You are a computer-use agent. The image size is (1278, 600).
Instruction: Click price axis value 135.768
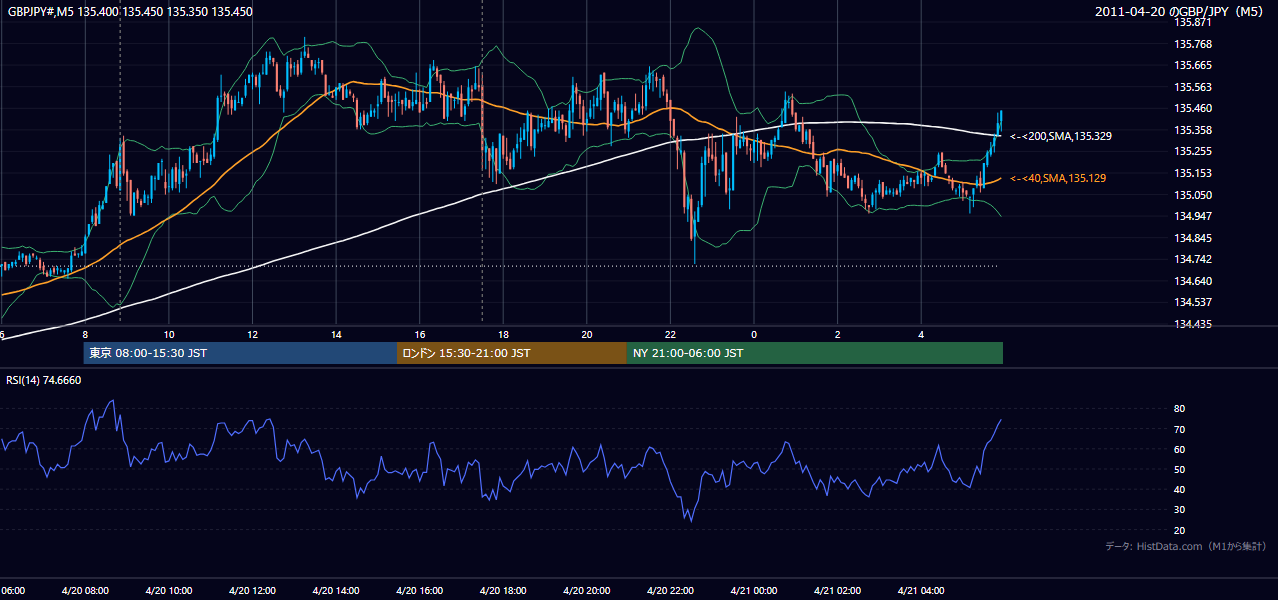point(1193,44)
